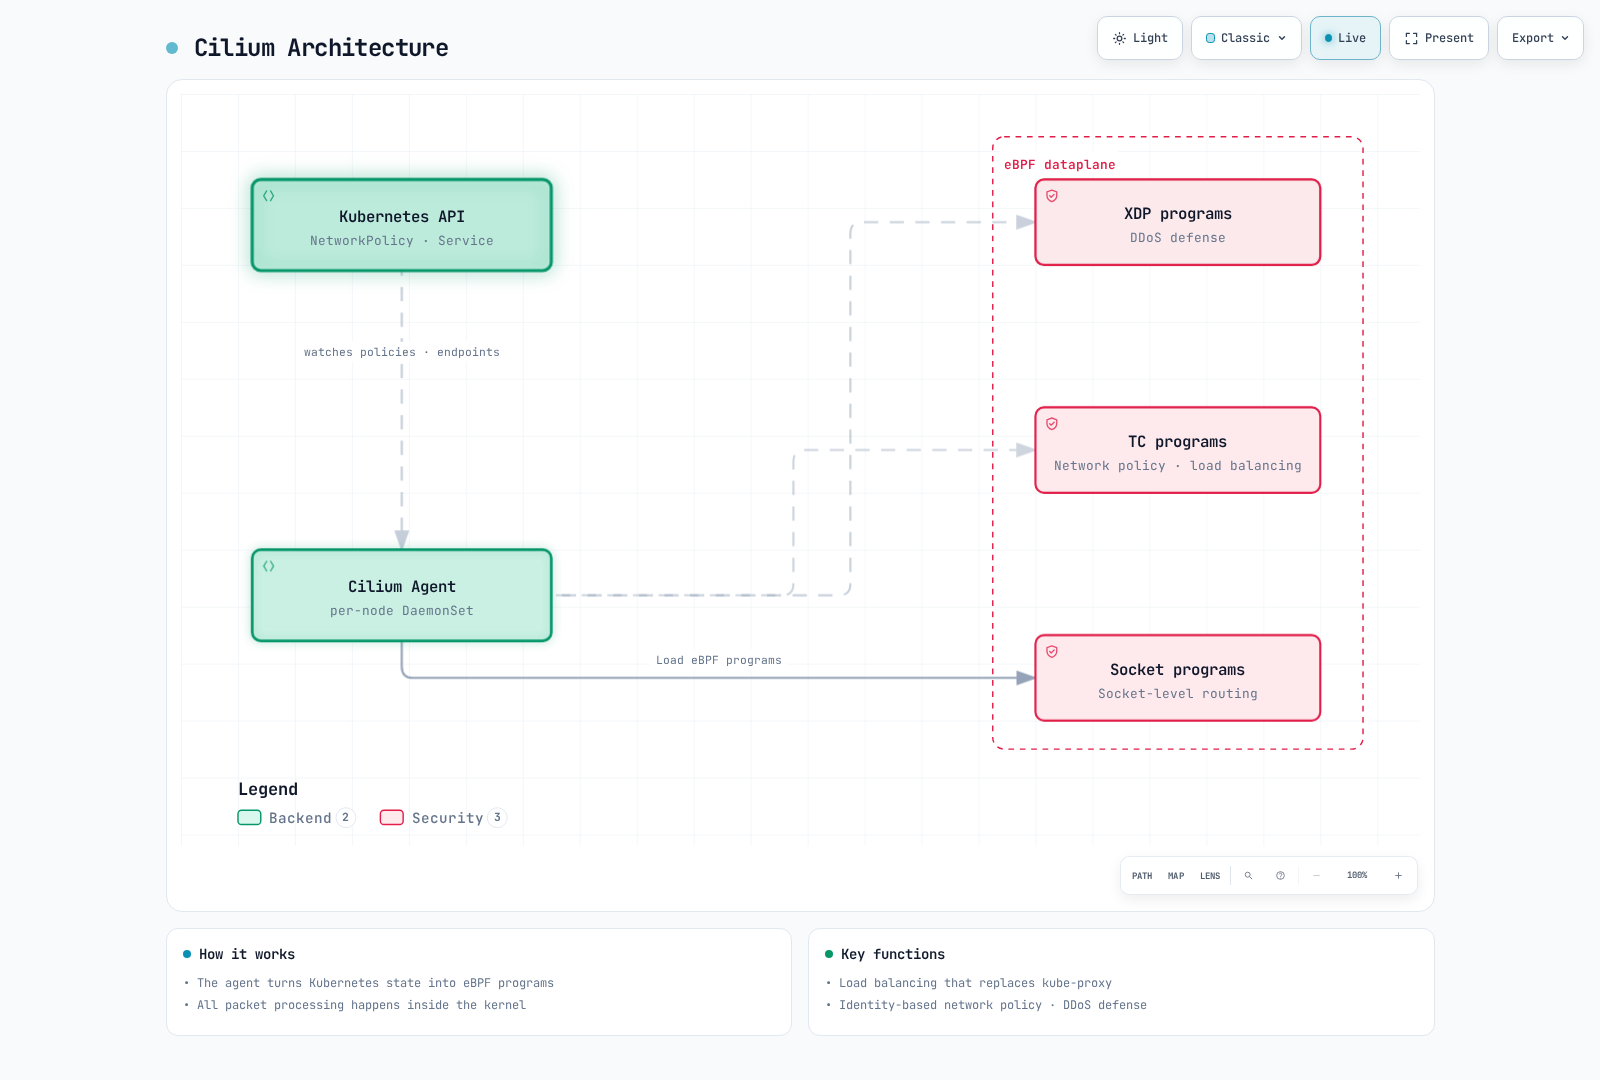1600x1080 pixels.
Task: Toggle the Light theme button
Action: point(1140,38)
